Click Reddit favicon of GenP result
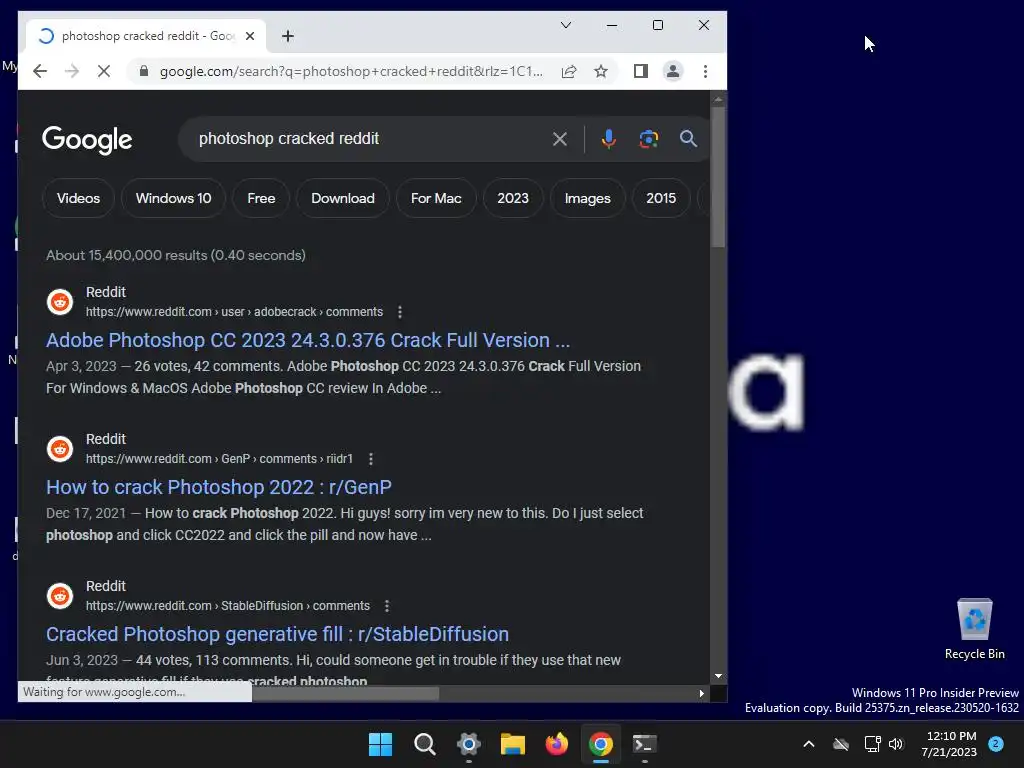This screenshot has height=768, width=1024. point(60,449)
